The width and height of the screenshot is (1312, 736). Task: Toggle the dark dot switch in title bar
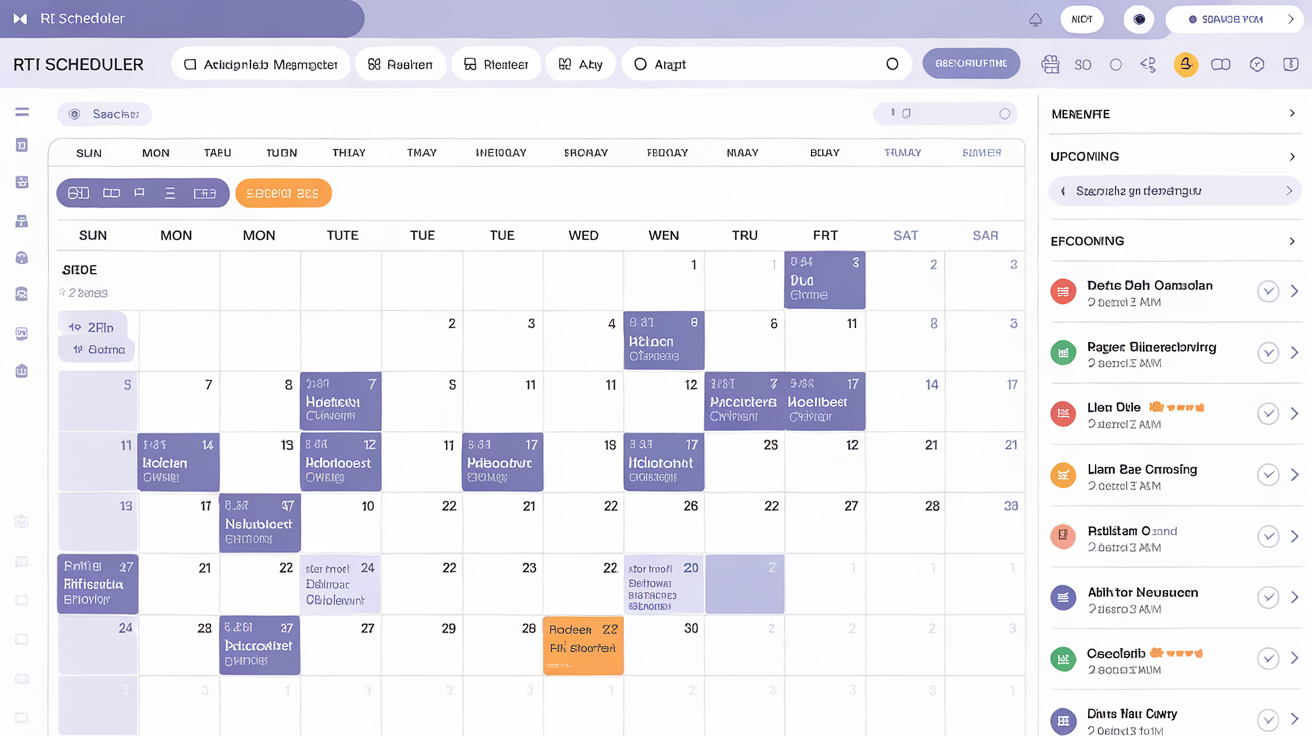click(1139, 19)
